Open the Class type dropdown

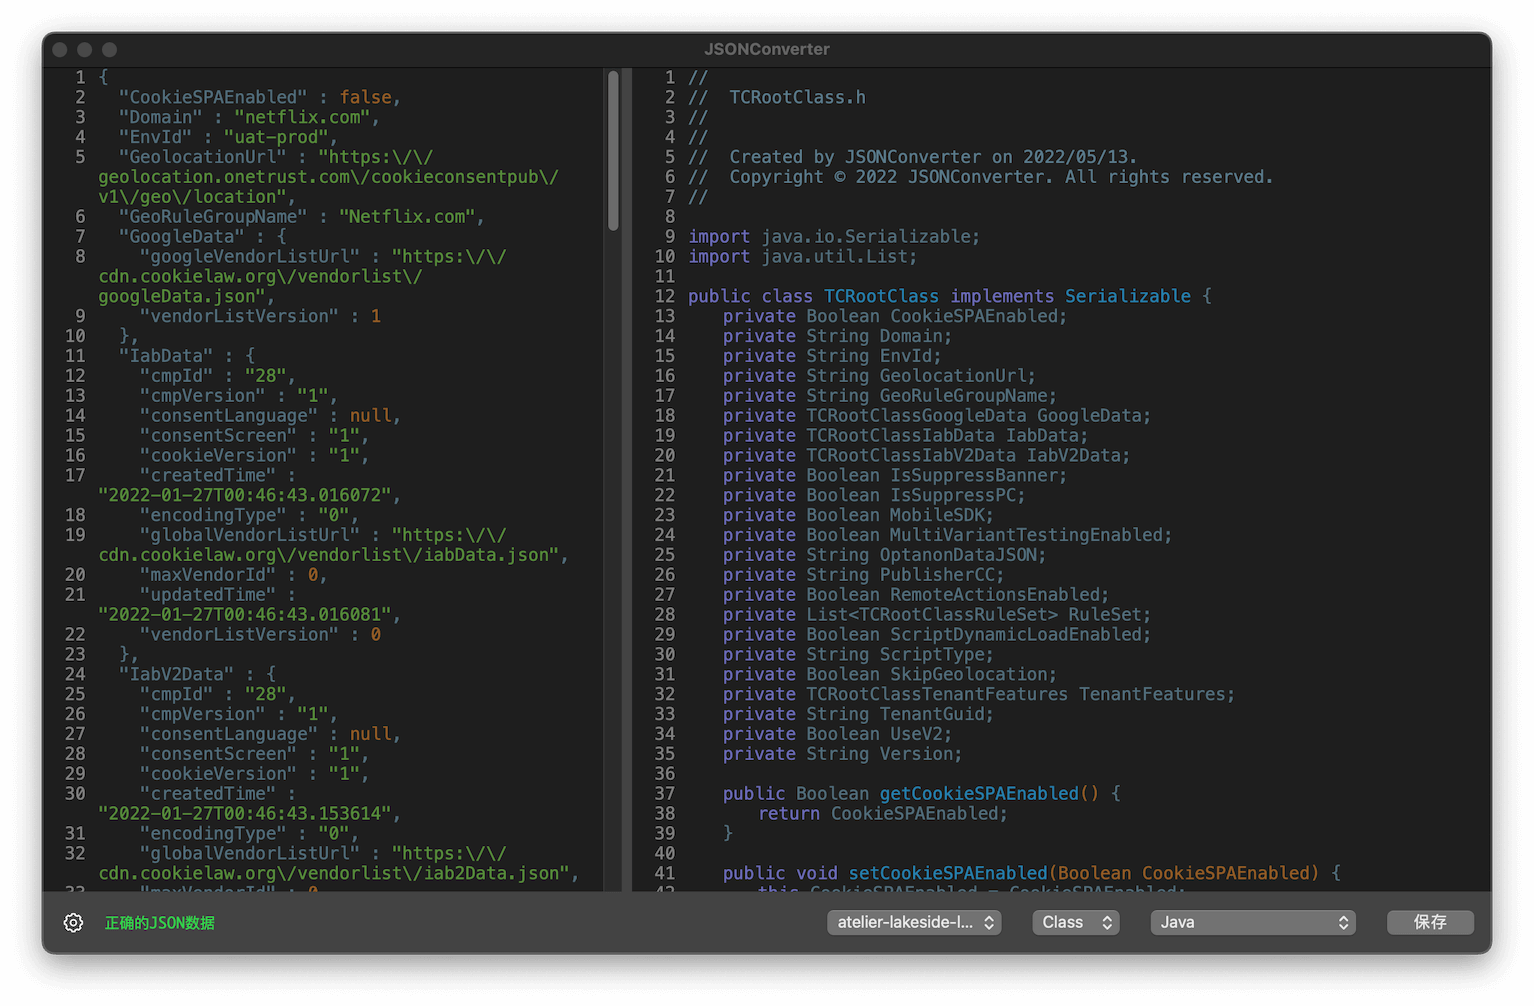coord(1076,922)
